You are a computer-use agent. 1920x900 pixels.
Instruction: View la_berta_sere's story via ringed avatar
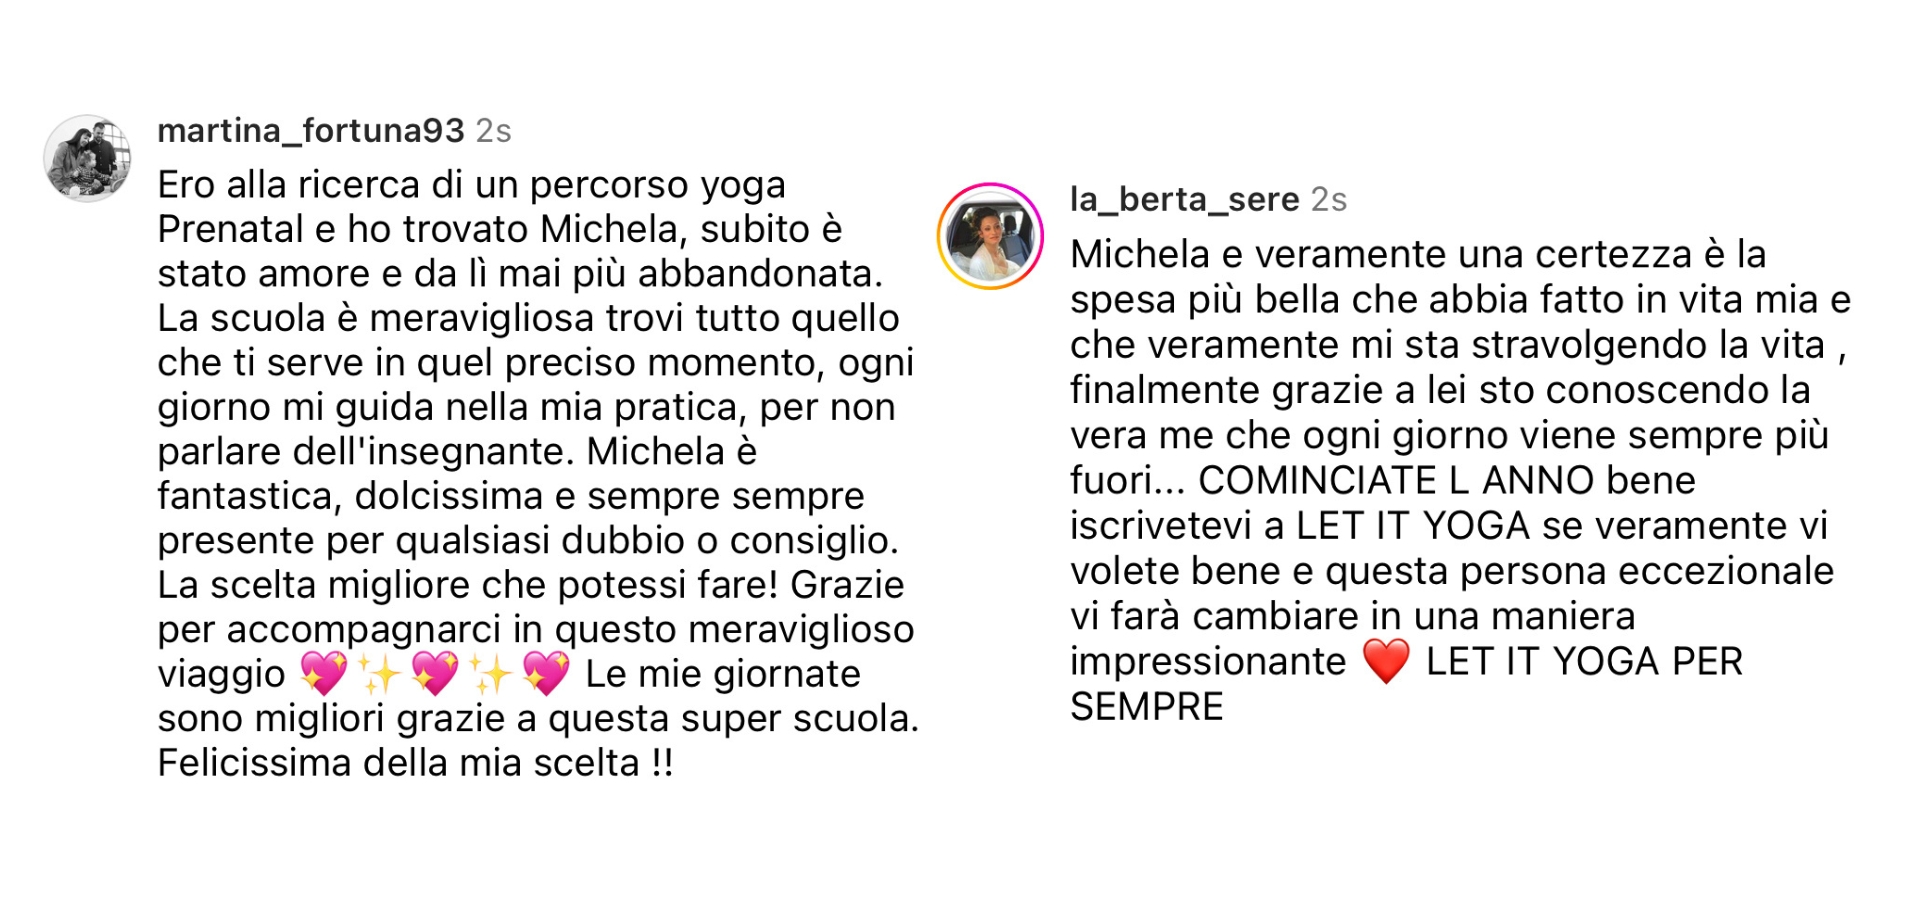(x=990, y=236)
